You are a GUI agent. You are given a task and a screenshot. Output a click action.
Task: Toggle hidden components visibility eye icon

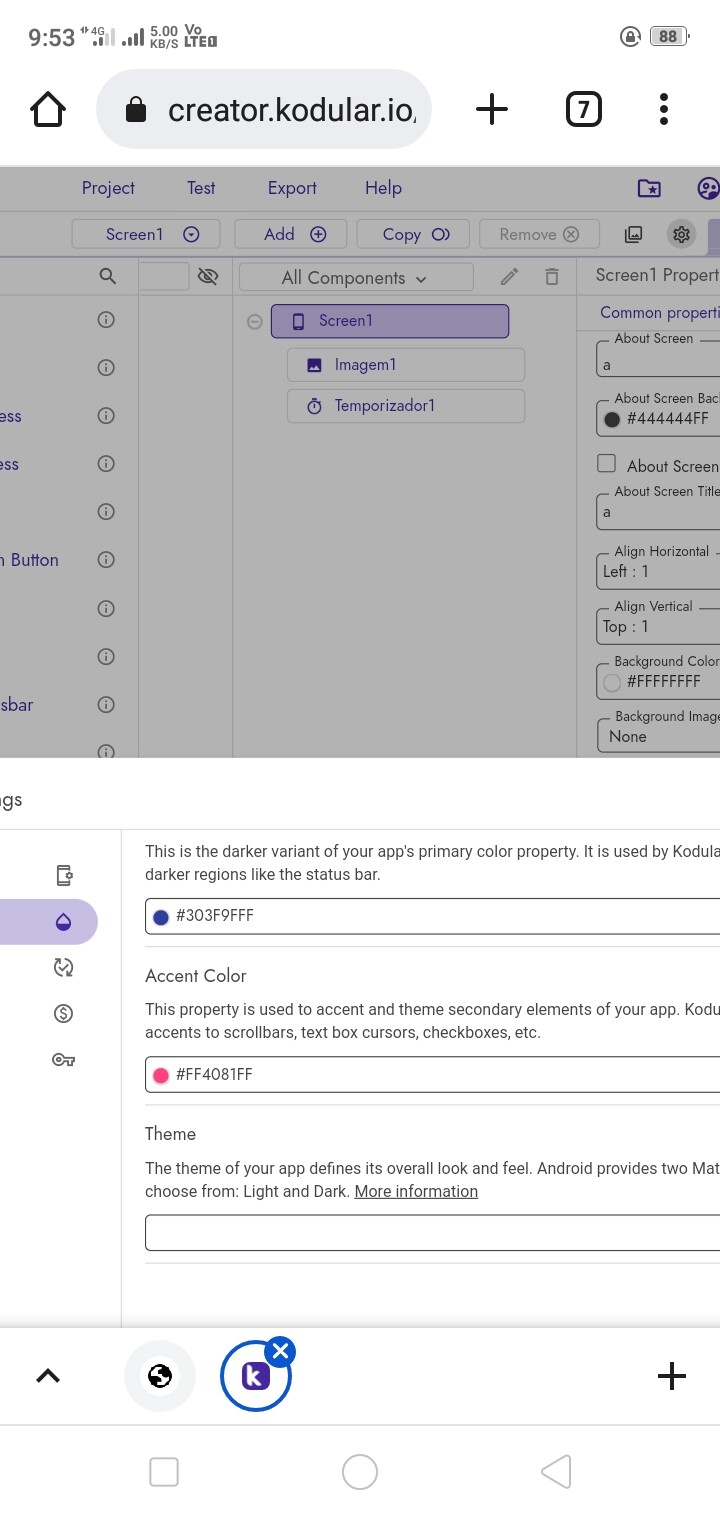click(208, 276)
